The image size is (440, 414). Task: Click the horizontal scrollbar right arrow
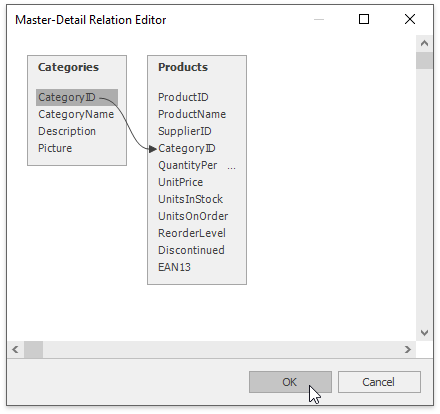408,349
